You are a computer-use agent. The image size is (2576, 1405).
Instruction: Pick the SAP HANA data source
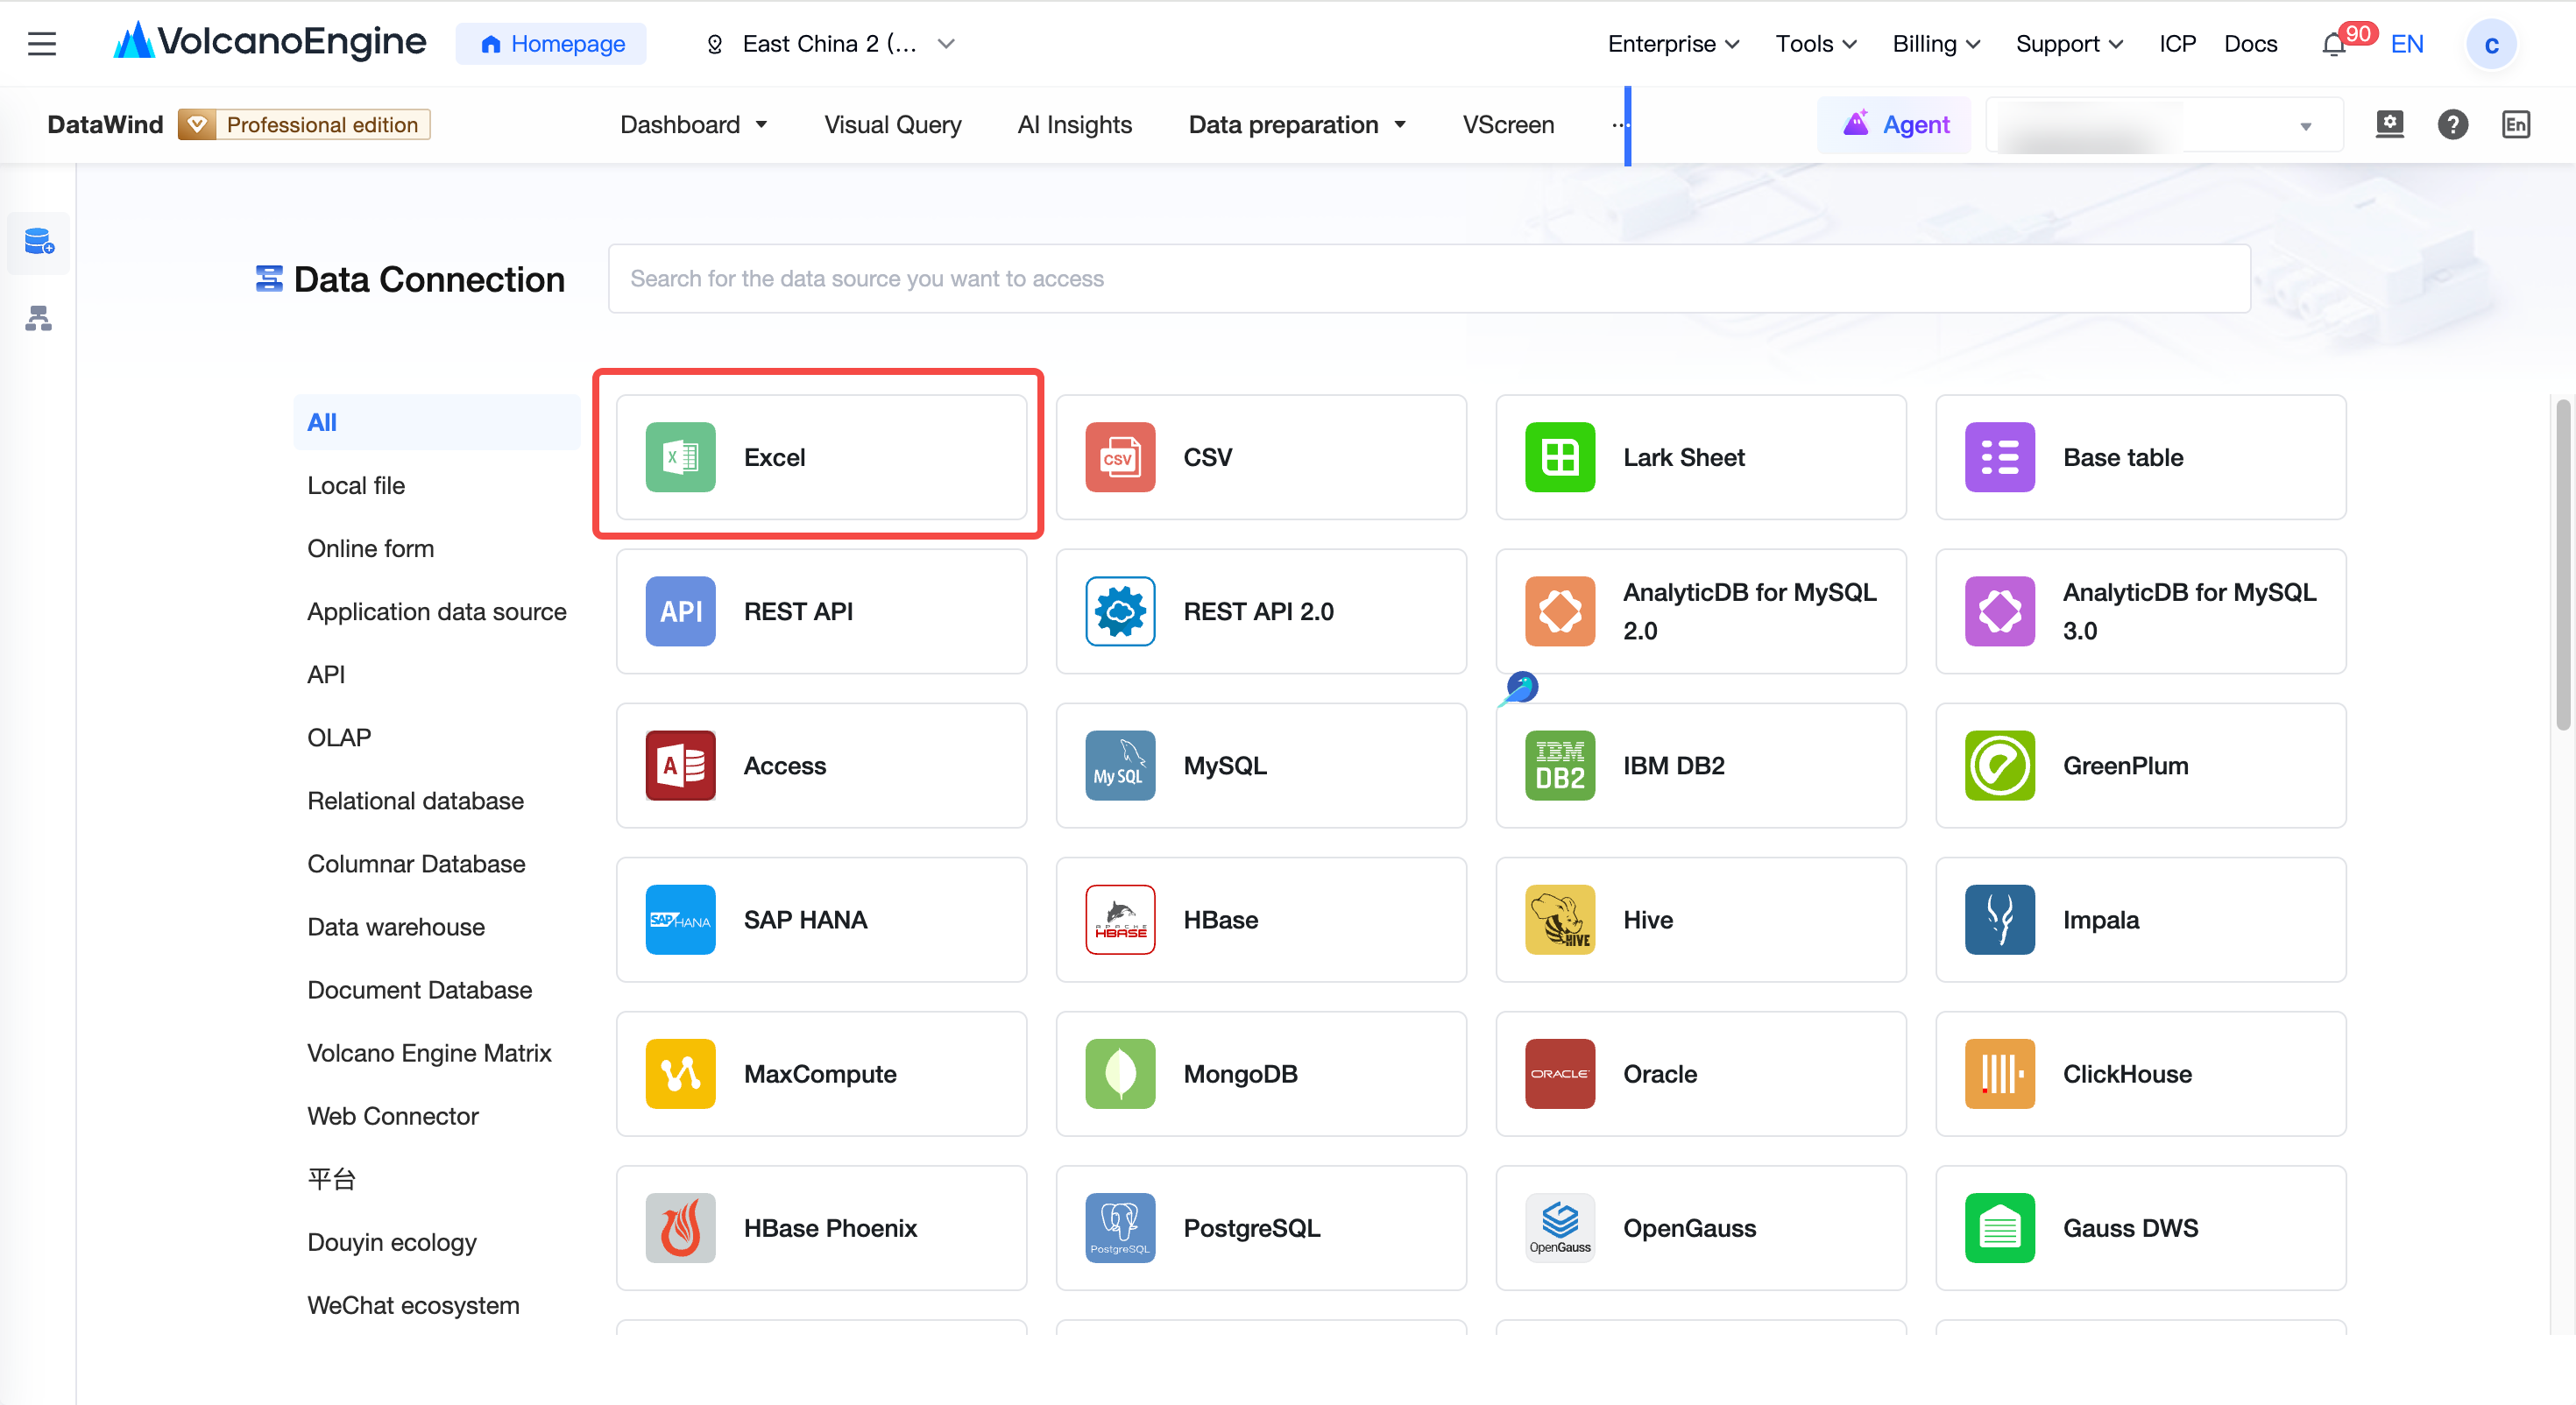tap(821, 919)
